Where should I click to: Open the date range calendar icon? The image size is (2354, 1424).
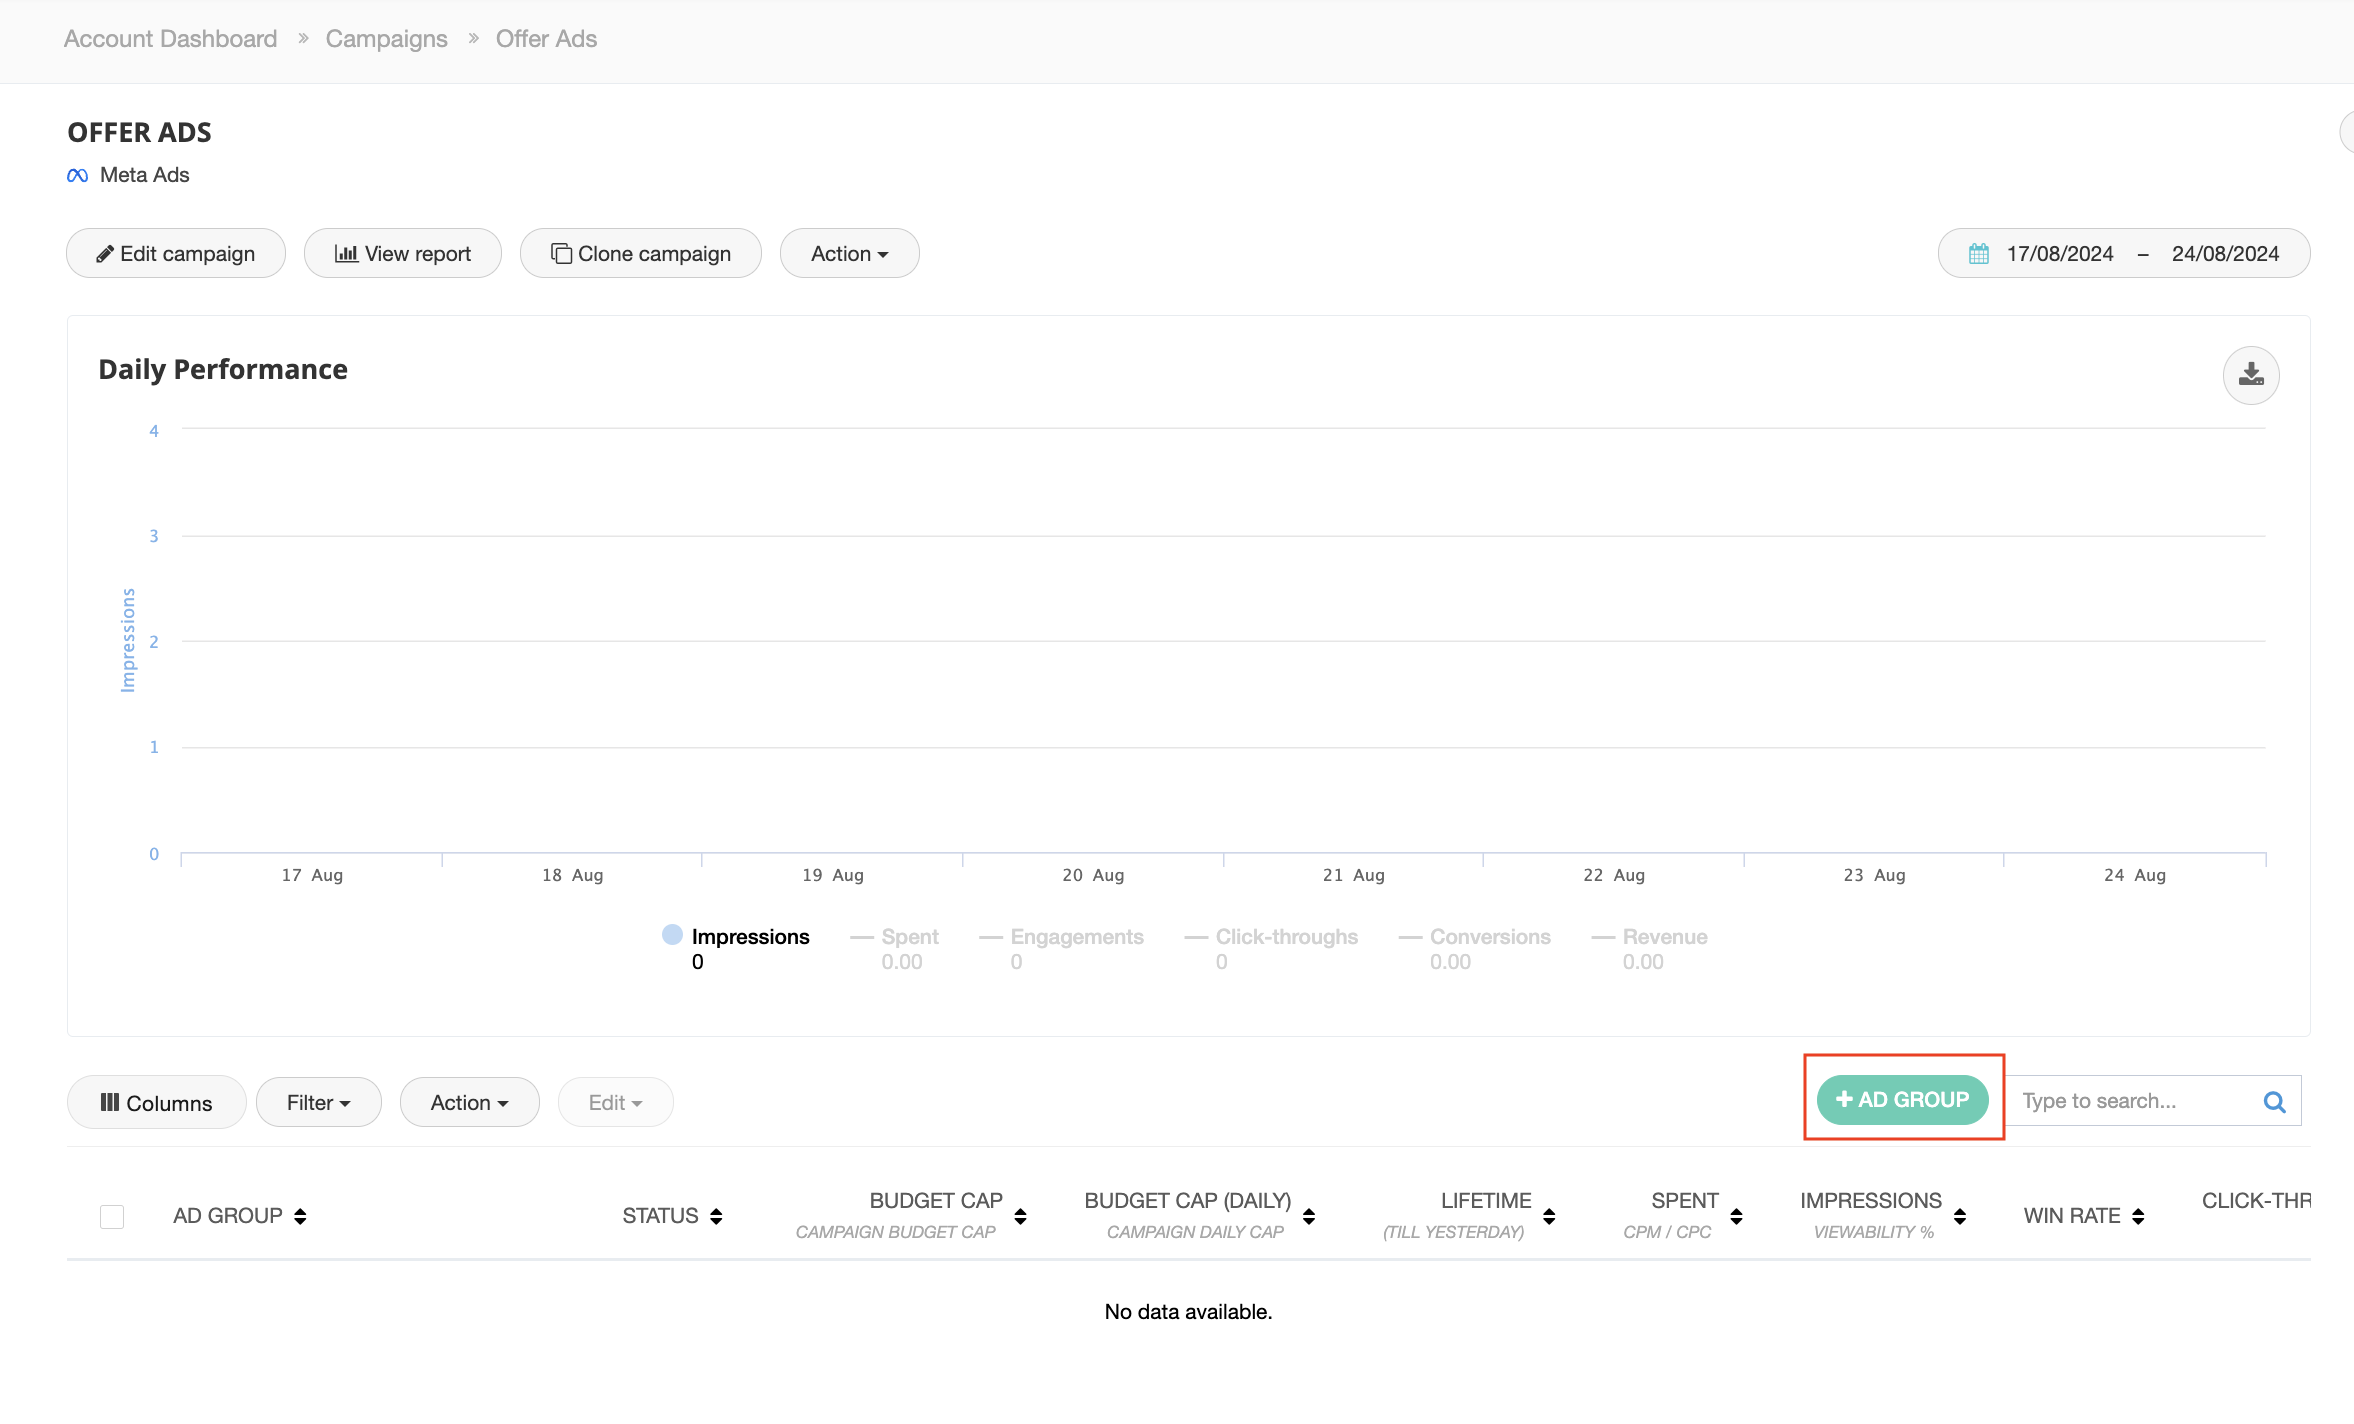click(1978, 254)
